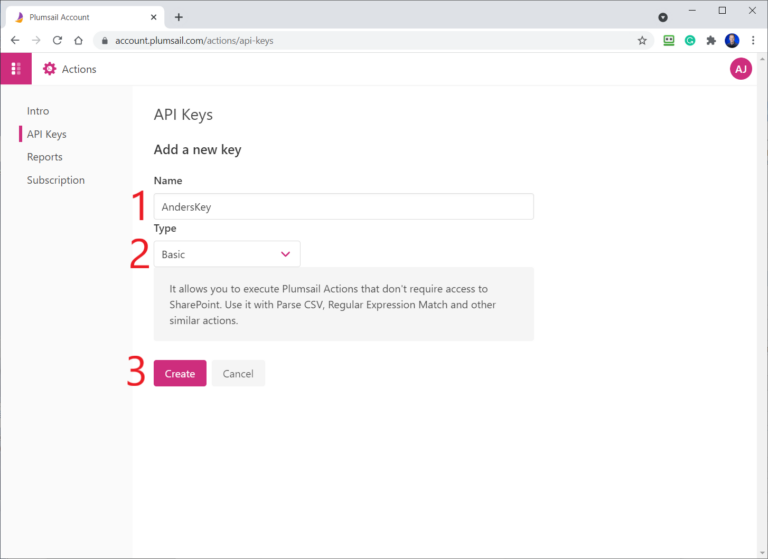Click the pink chevron in Type field
This screenshot has height=559, width=768.
285,254
